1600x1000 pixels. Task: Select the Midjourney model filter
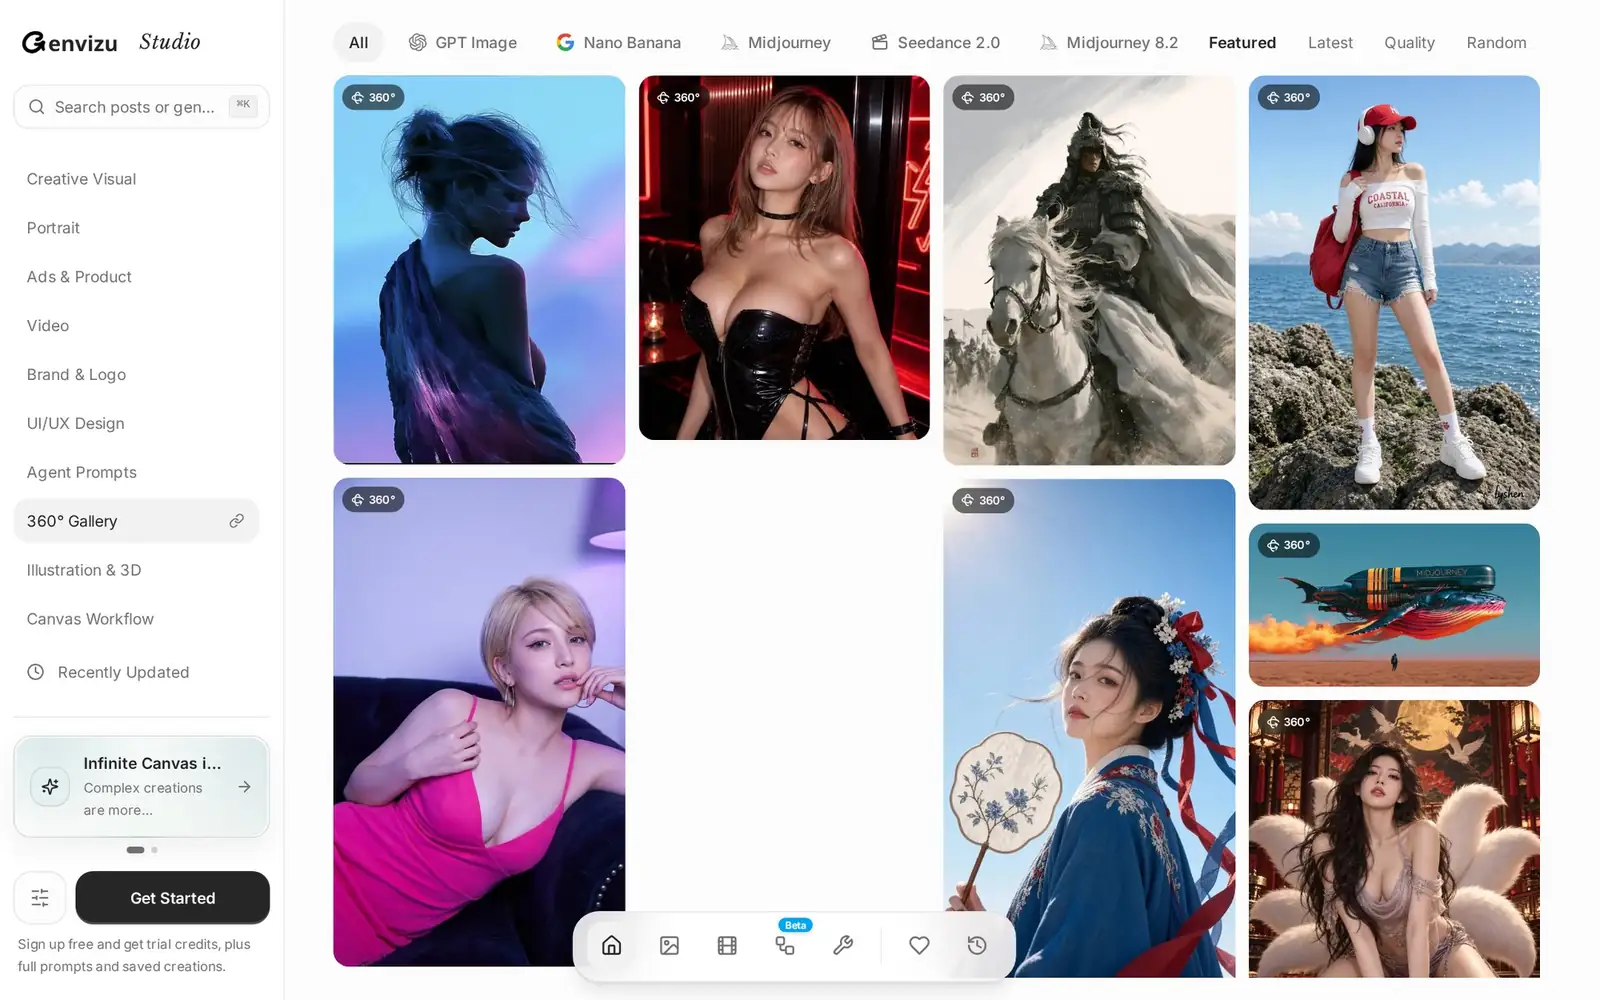tap(776, 43)
